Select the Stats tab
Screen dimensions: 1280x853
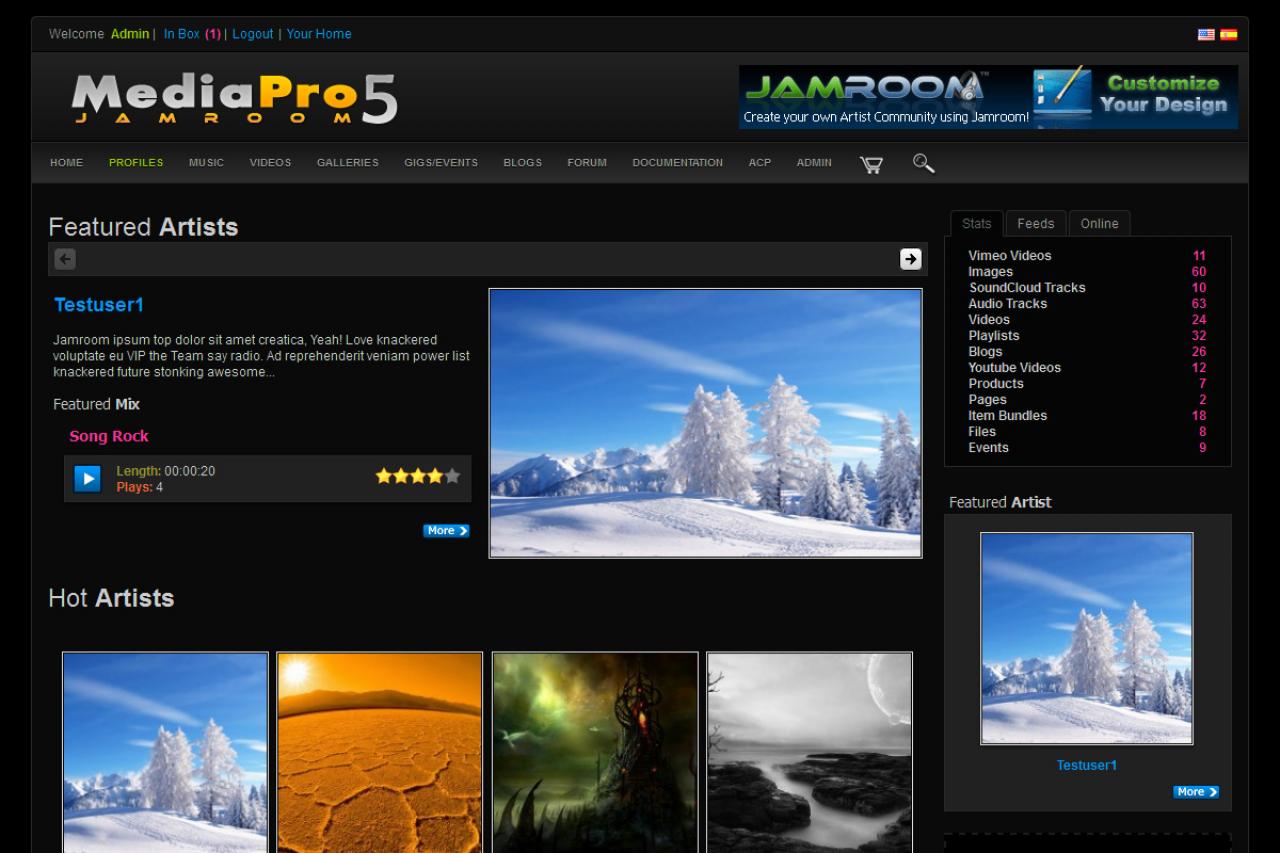click(977, 224)
